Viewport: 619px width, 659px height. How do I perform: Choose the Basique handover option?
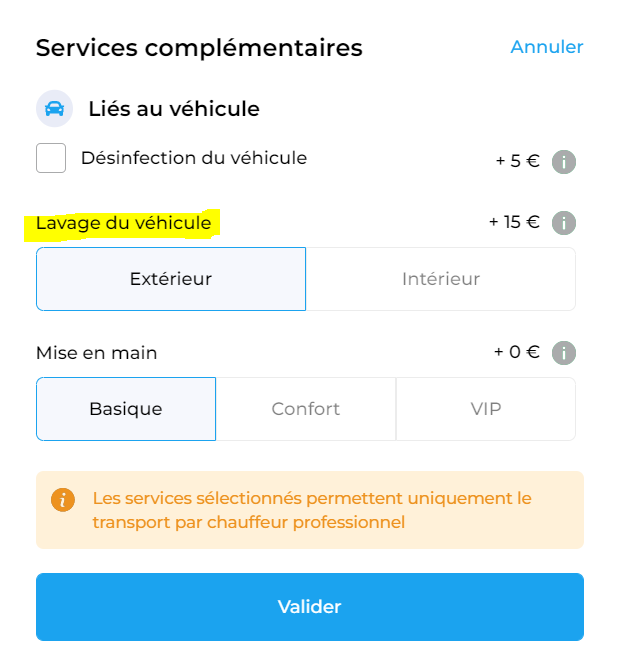pos(126,409)
